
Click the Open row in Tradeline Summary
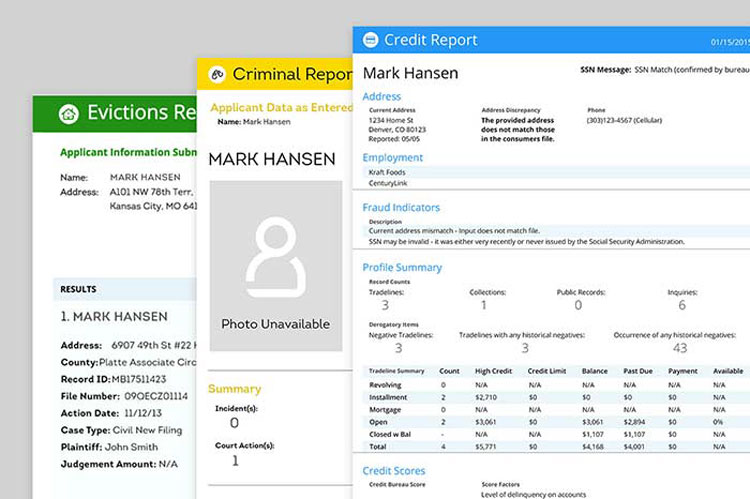coord(556,422)
